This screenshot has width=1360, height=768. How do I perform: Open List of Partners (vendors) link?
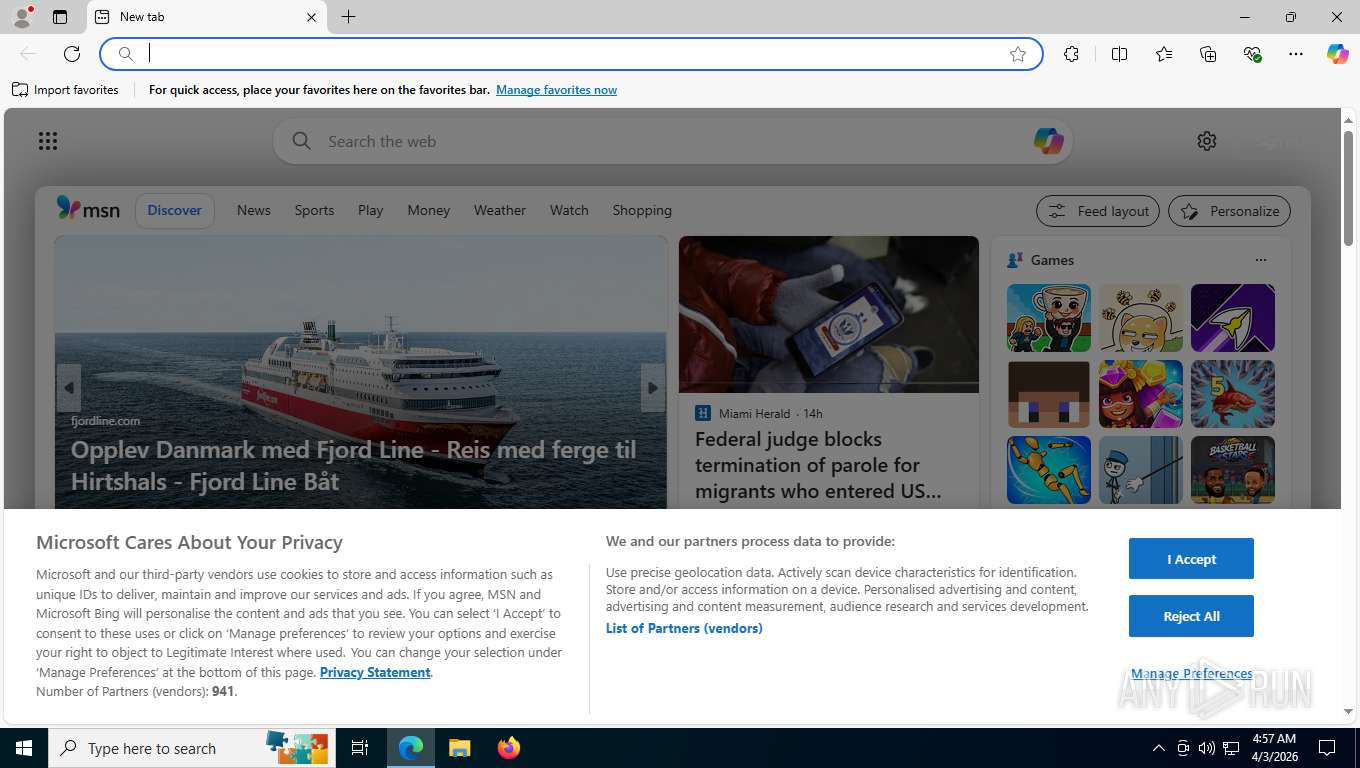[x=684, y=629]
